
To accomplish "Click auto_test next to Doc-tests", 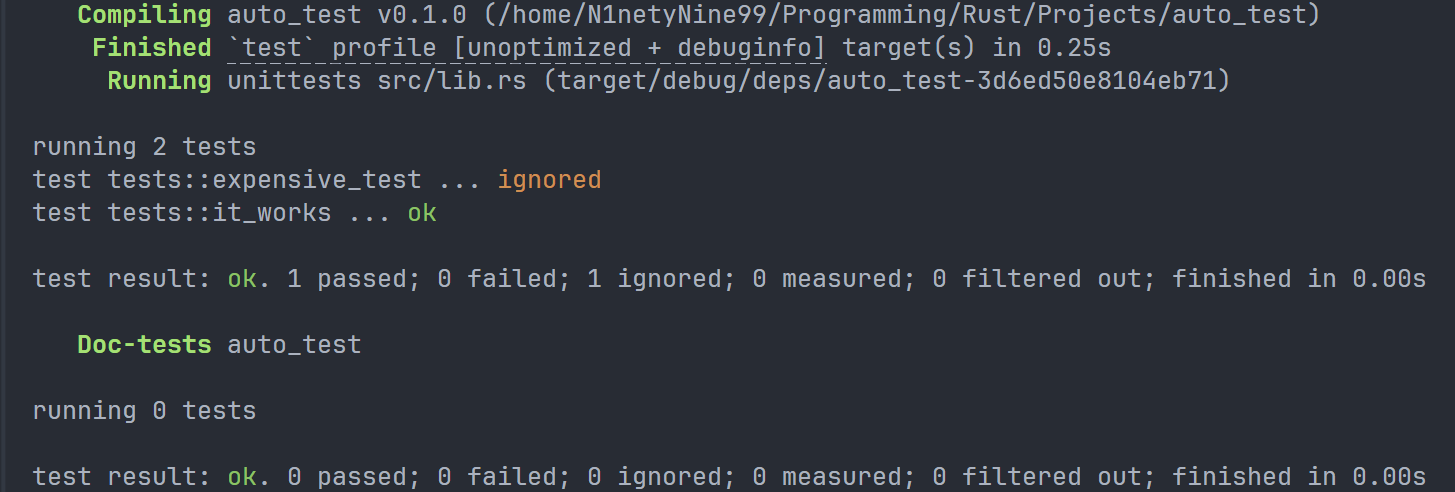I will pos(294,345).
